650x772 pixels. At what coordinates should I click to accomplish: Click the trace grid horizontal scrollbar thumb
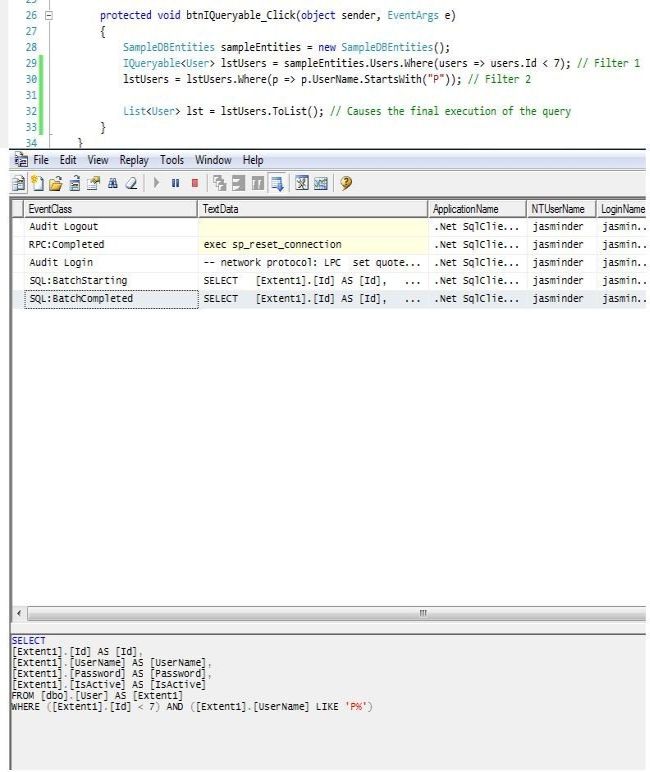(x=337, y=613)
